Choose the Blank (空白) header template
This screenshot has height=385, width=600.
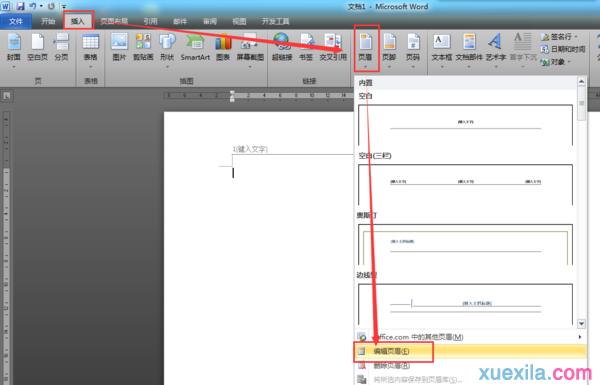(x=465, y=125)
